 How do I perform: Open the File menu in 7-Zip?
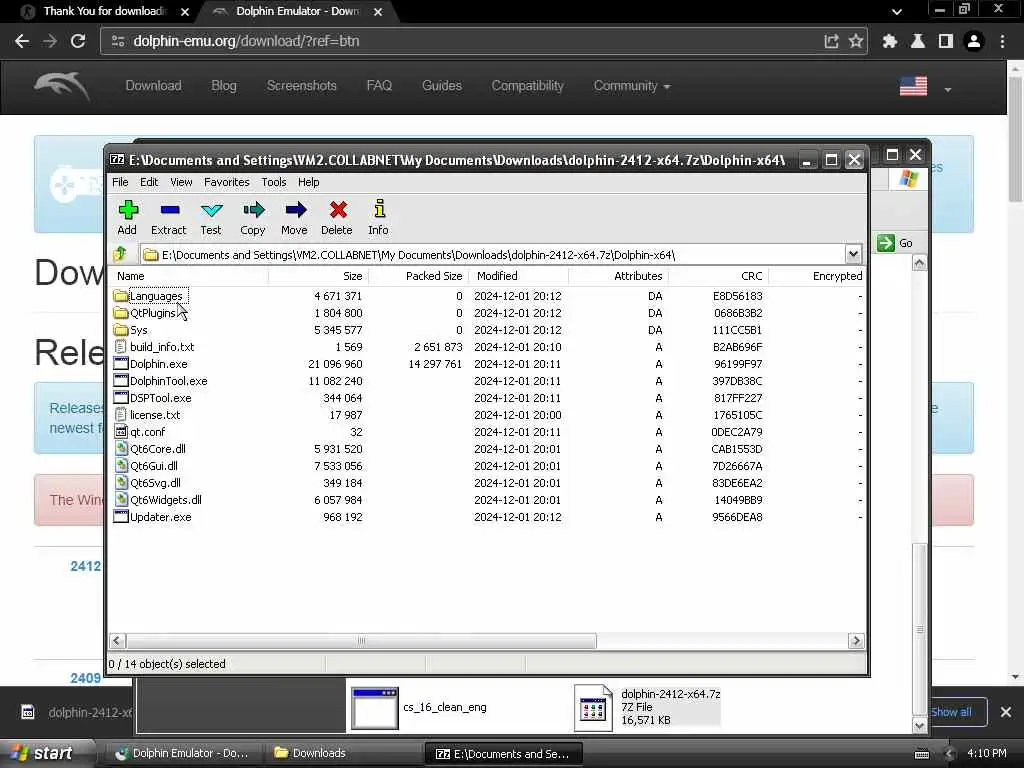pyautogui.click(x=120, y=182)
